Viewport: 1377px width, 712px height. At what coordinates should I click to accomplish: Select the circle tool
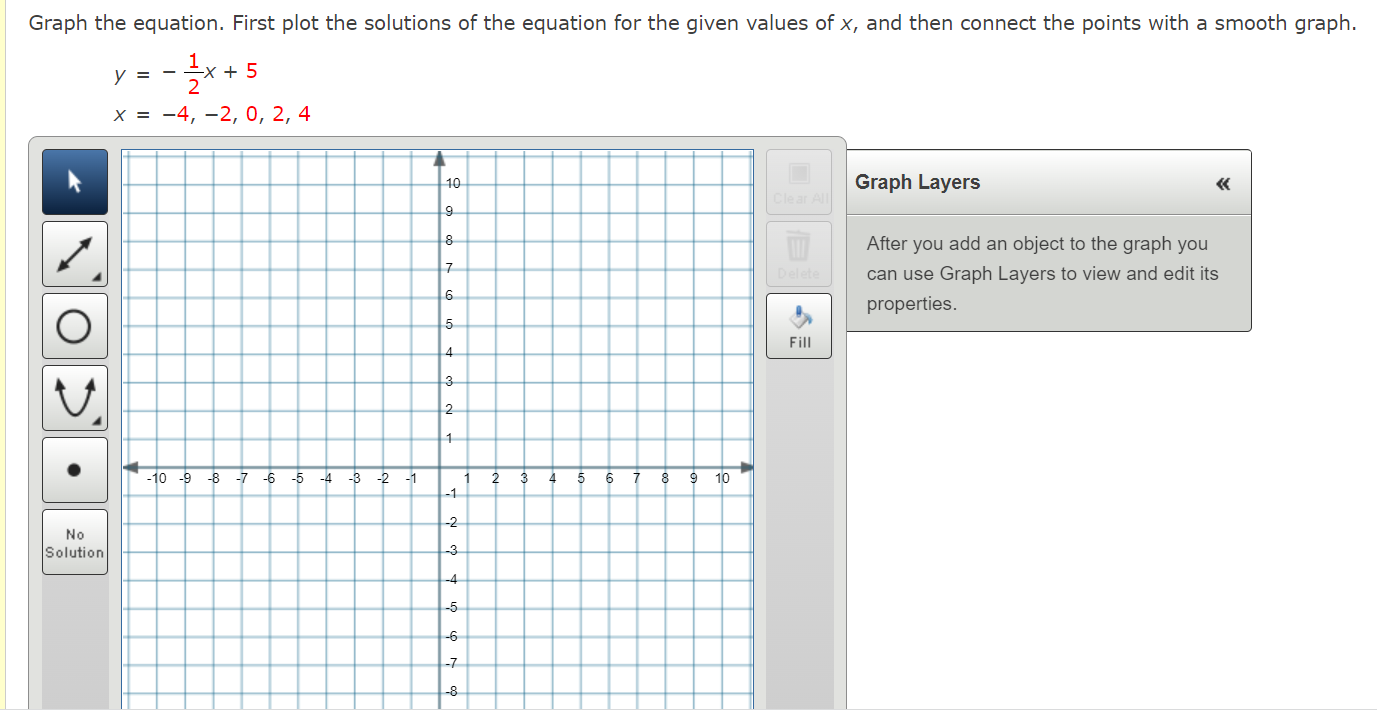point(74,325)
